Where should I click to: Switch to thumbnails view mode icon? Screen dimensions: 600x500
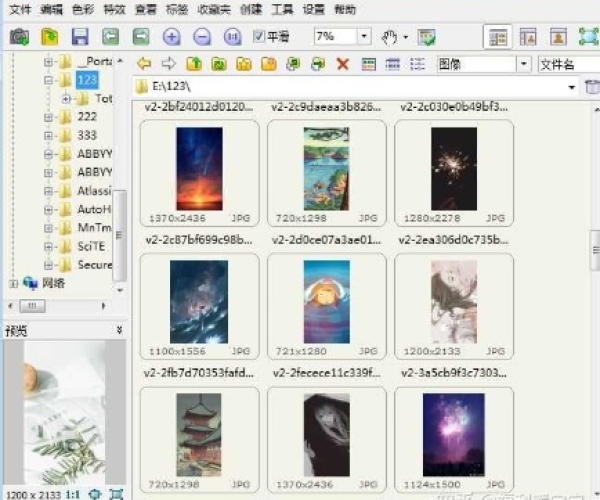[x=368, y=64]
